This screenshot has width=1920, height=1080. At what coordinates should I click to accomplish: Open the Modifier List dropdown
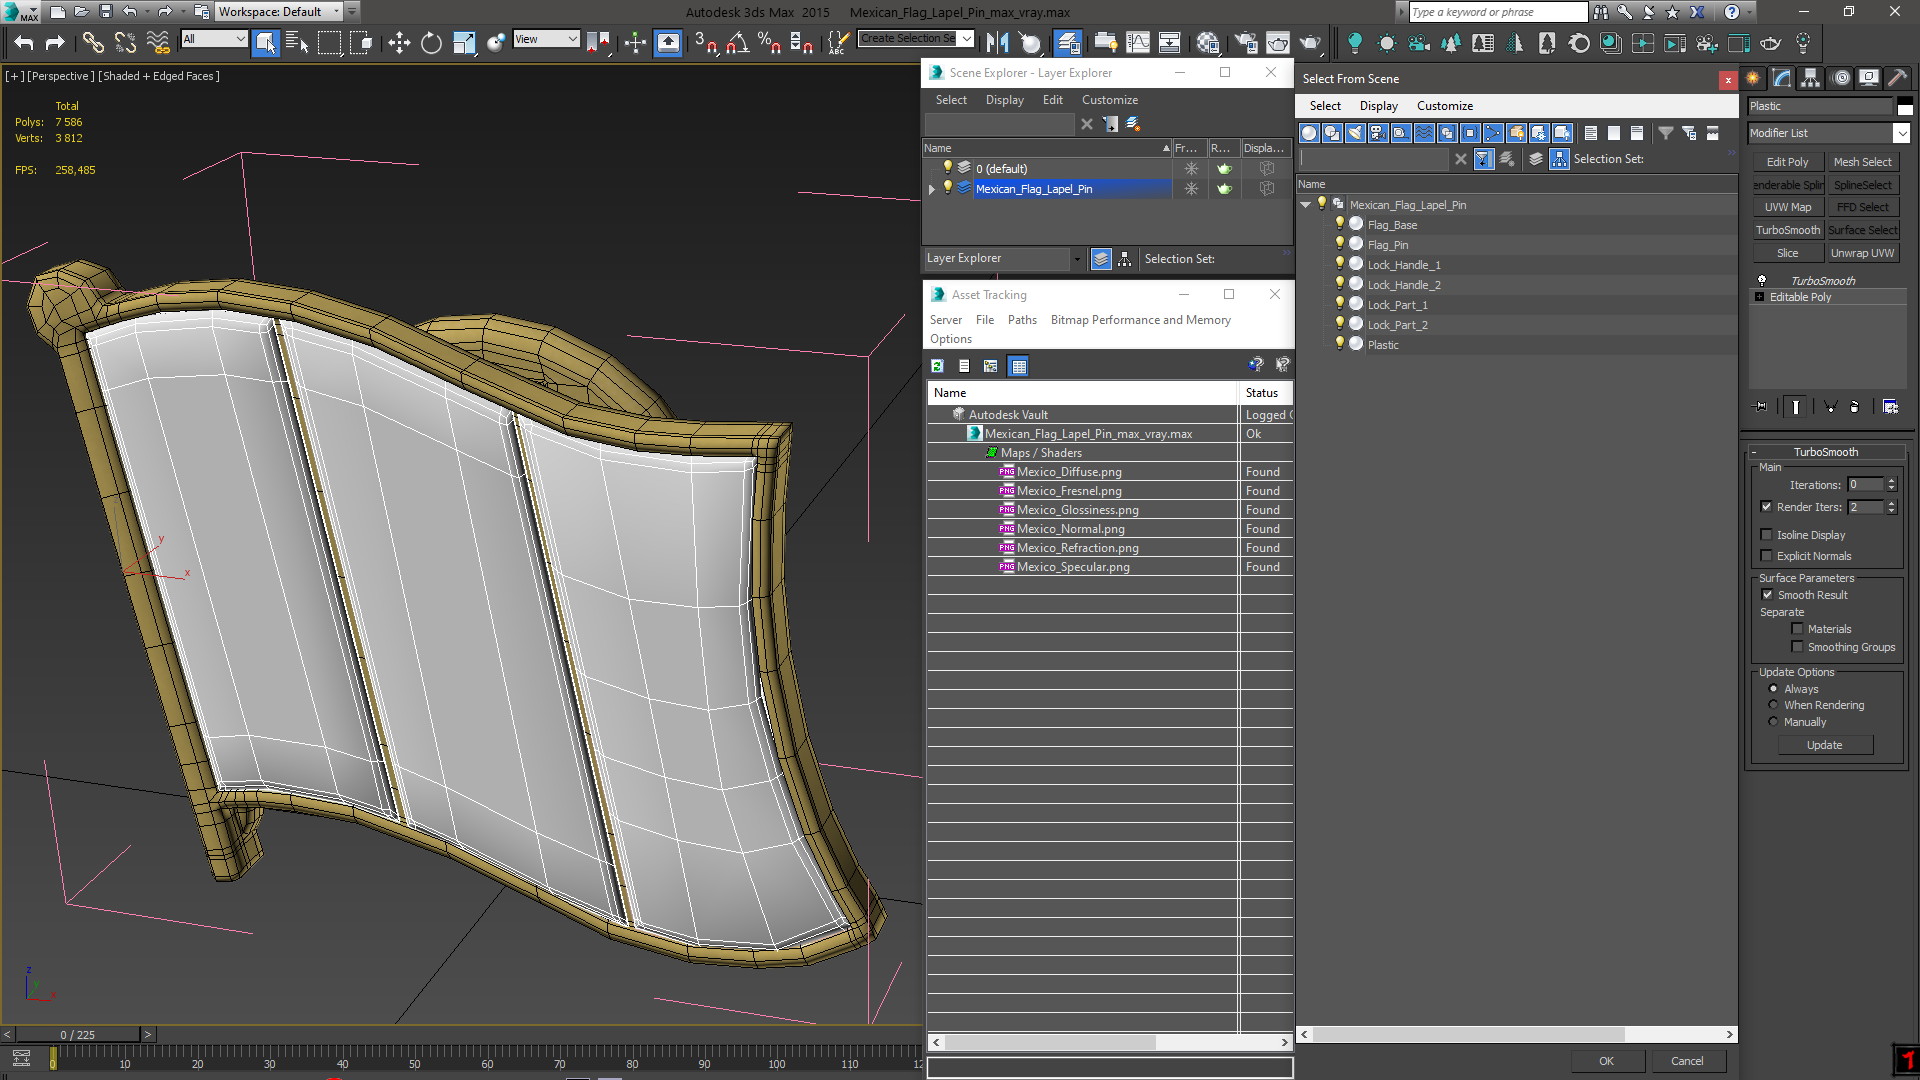coord(1901,133)
